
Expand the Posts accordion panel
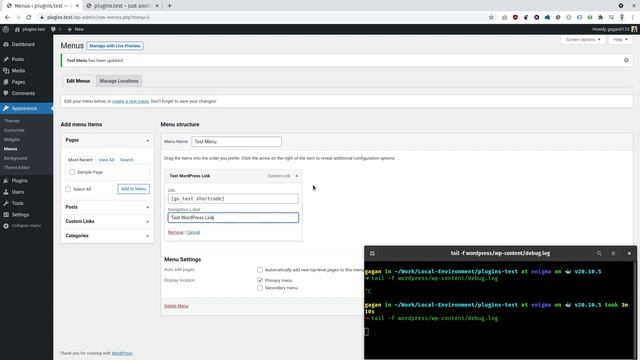pyautogui.click(x=107, y=207)
